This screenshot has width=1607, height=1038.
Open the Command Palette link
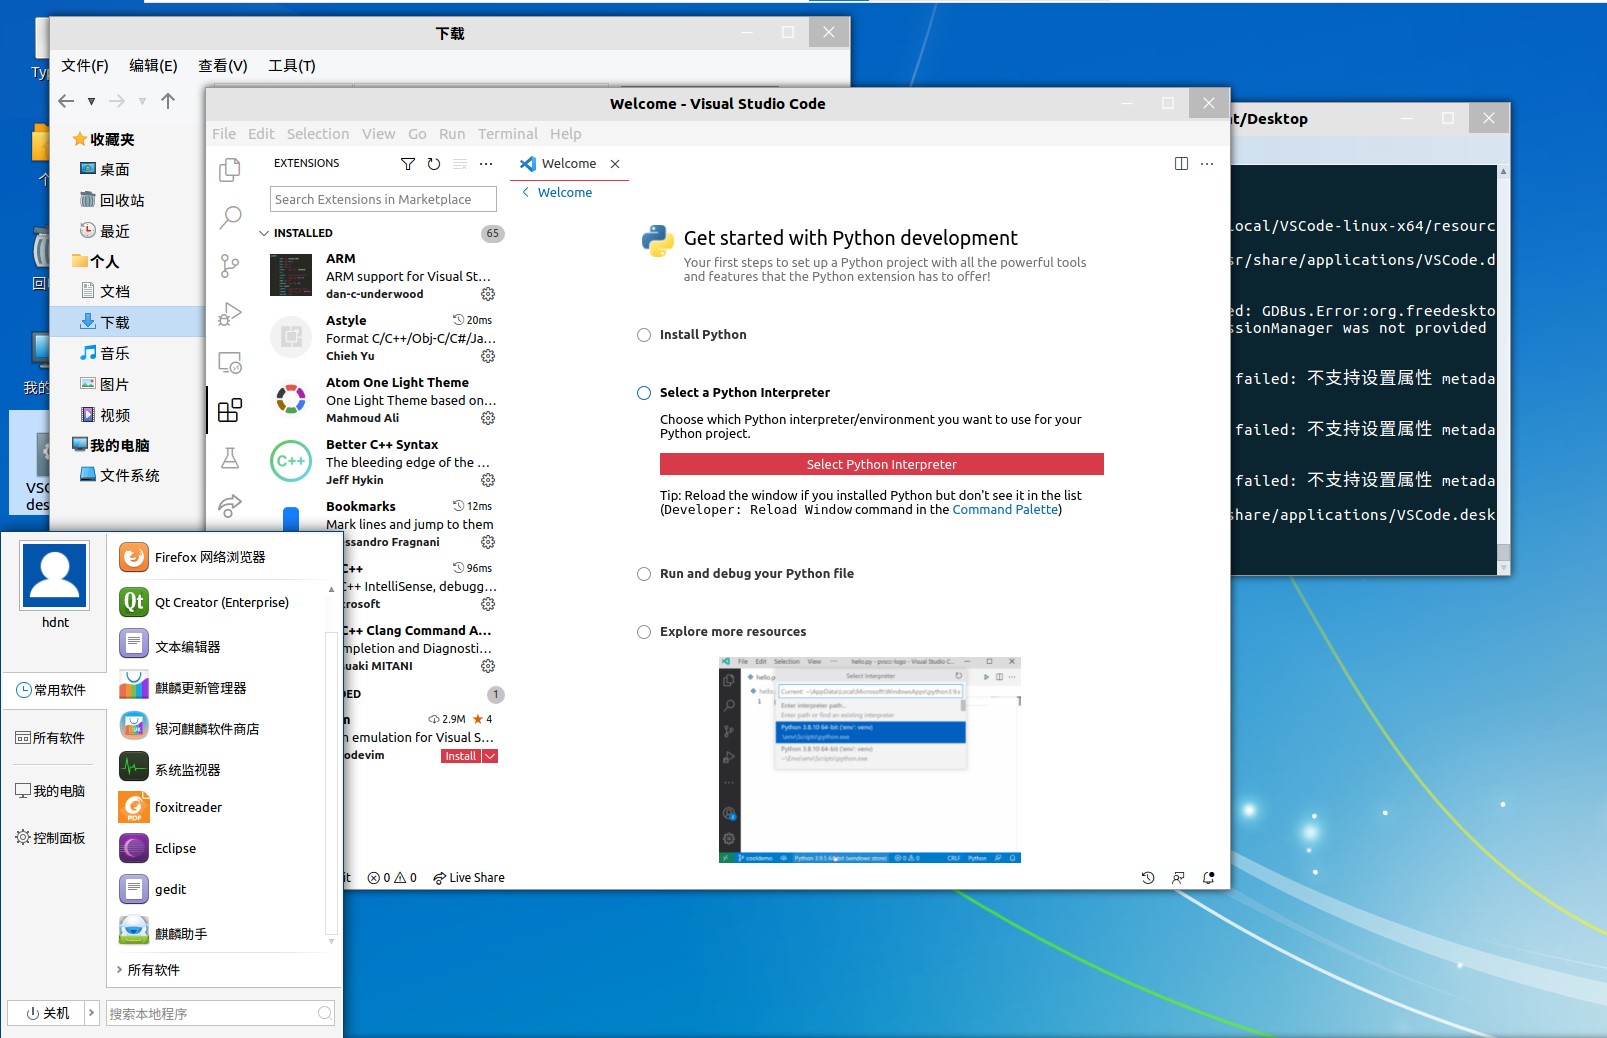pyautogui.click(x=1005, y=510)
